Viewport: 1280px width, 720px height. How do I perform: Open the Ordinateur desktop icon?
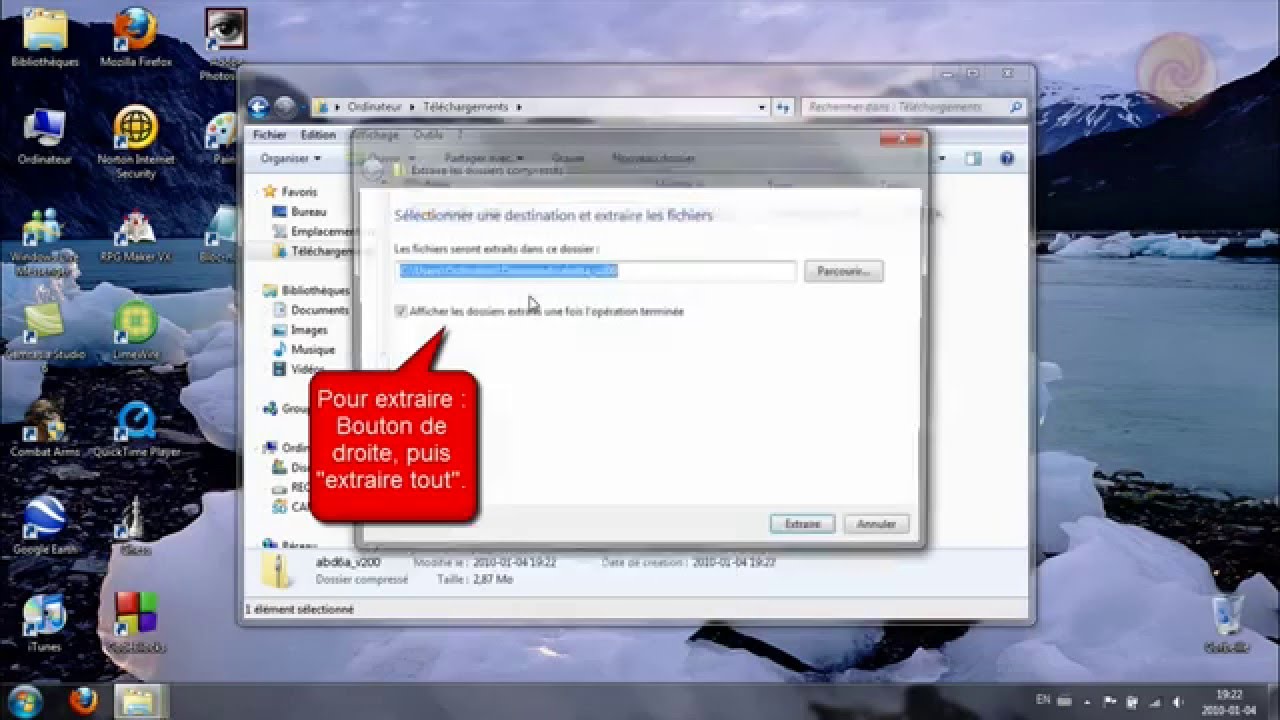click(x=45, y=135)
